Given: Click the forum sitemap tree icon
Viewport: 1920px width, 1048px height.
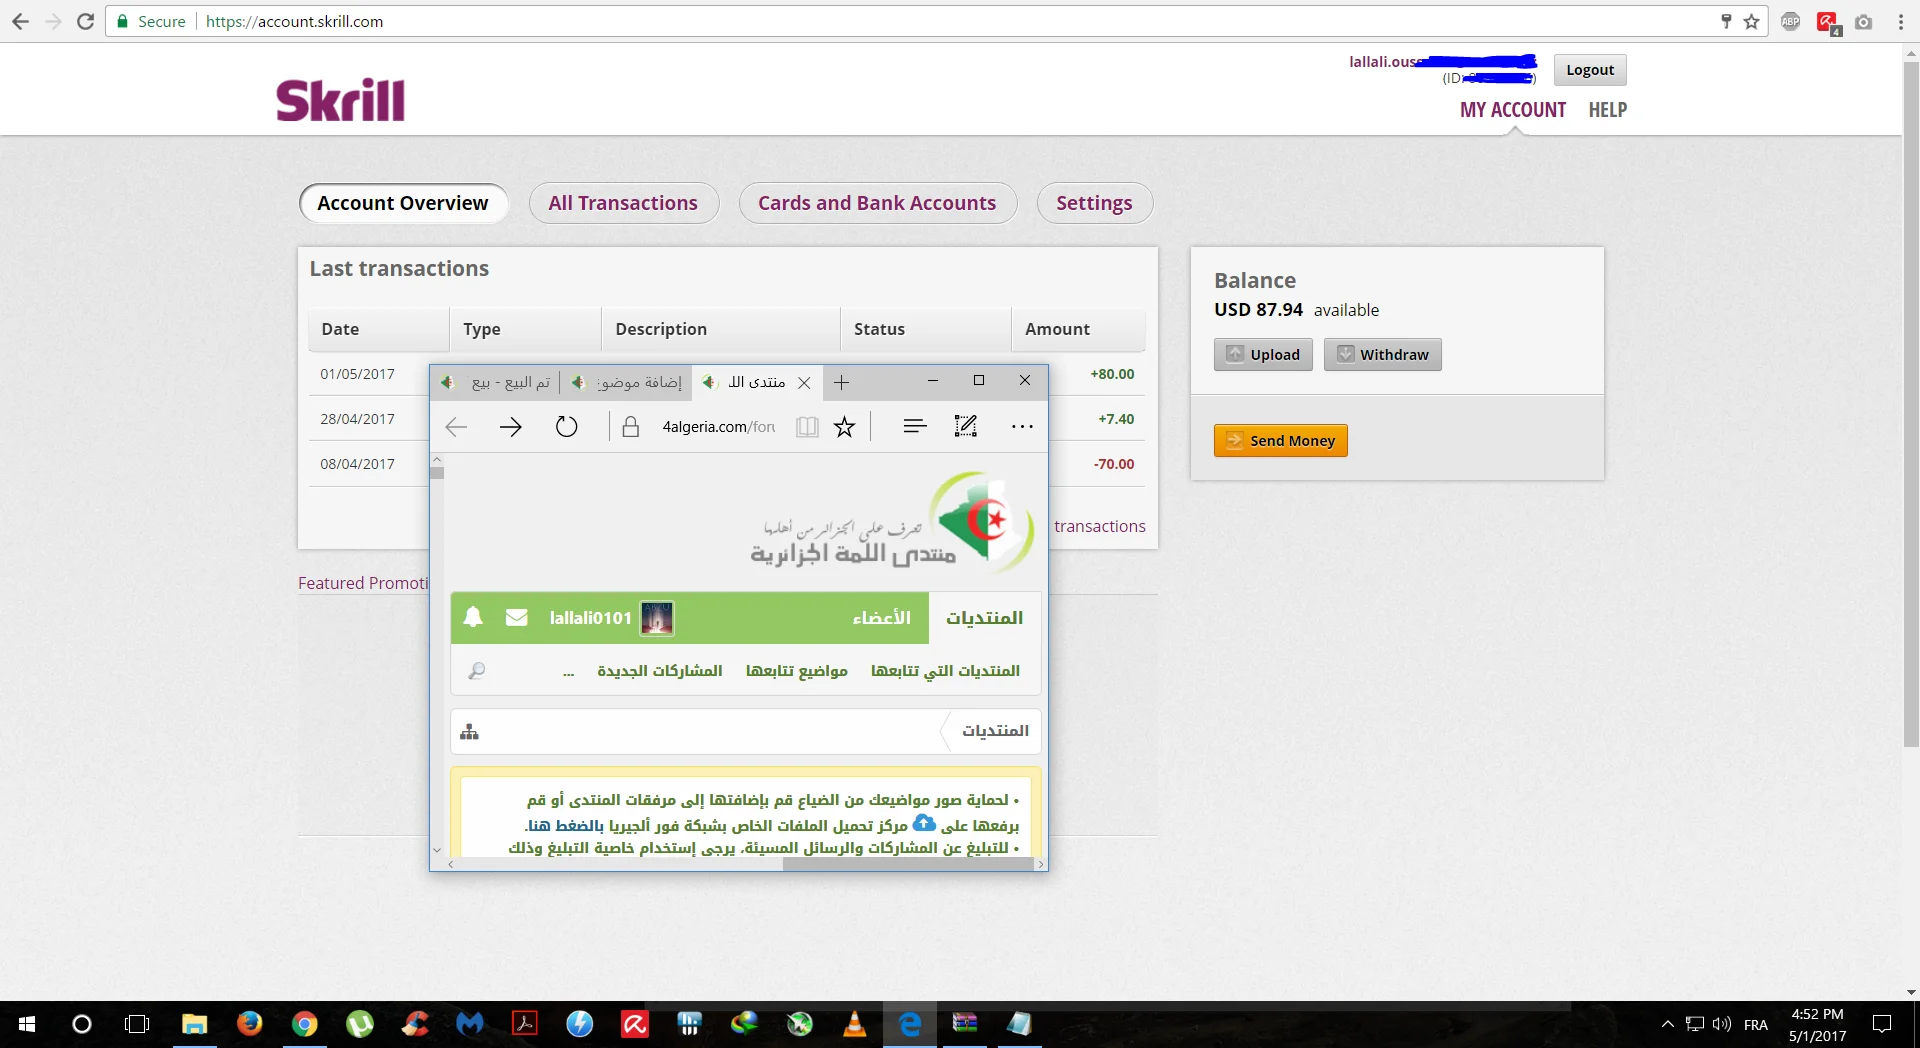Looking at the screenshot, I should (x=470, y=732).
